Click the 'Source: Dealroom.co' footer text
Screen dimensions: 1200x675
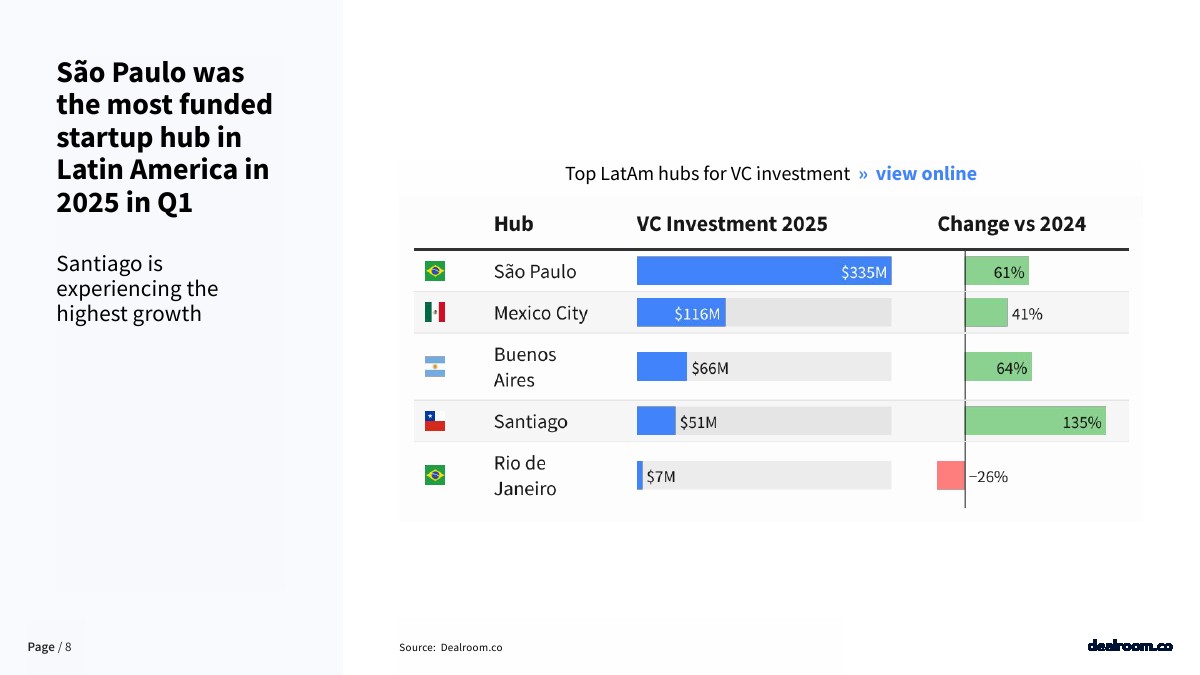(x=451, y=647)
